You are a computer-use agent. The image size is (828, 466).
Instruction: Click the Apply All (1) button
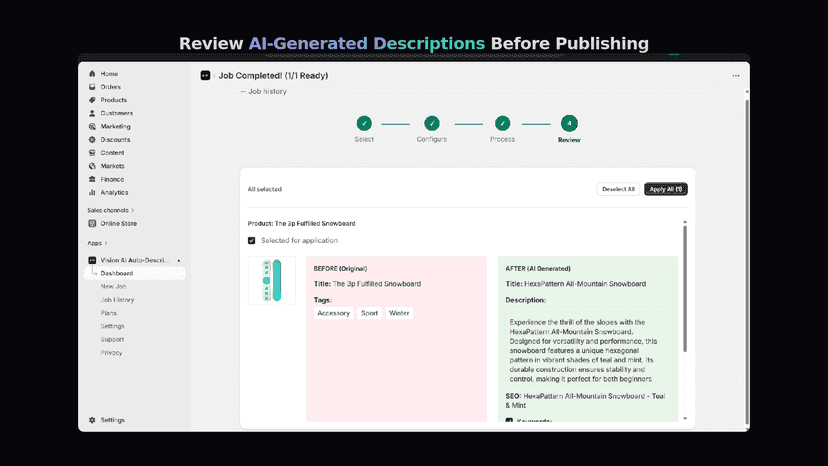pos(666,189)
